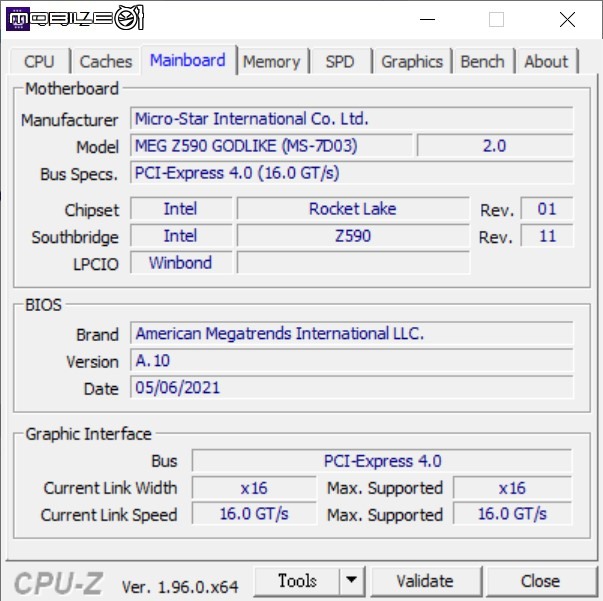This screenshot has width=603, height=601.
Task: Click the empty LPCIO model field
Action: tap(353, 263)
